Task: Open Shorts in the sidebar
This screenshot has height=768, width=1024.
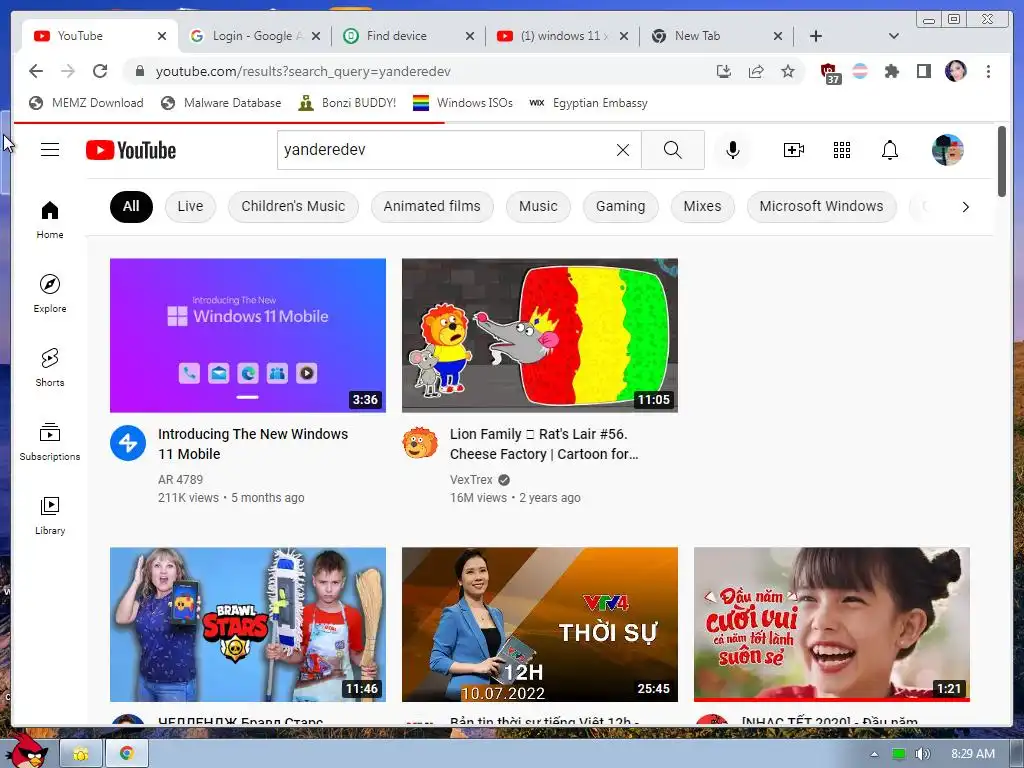Action: (50, 368)
